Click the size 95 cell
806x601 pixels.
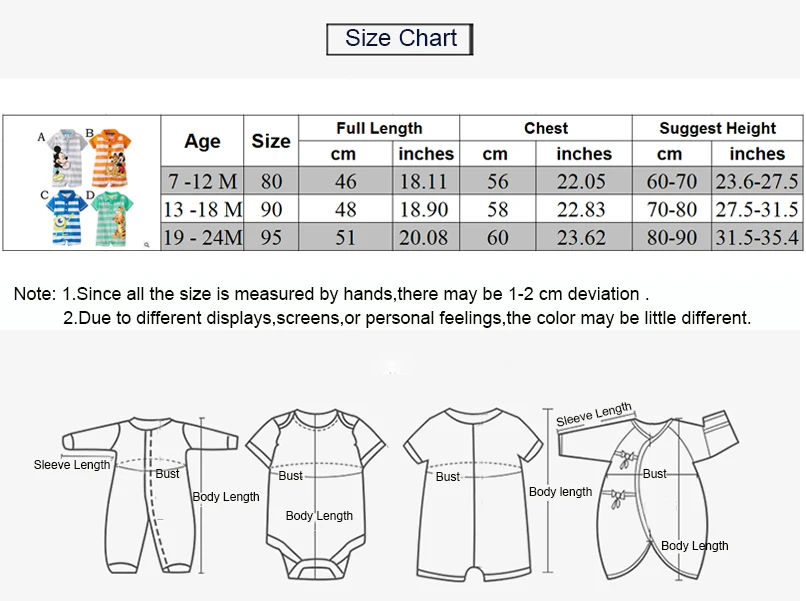tap(271, 237)
